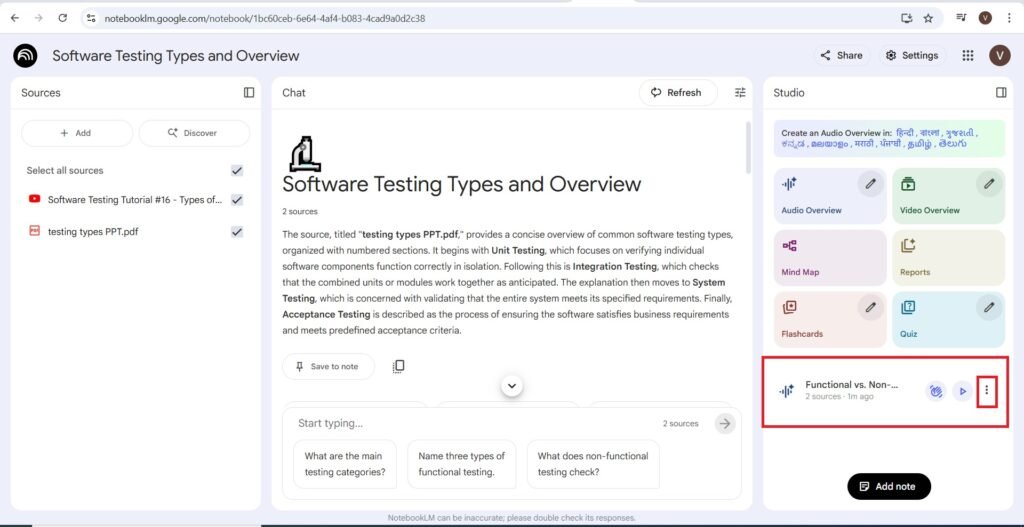1024x527 pixels.
Task: Play the Functional vs. Non audio overview
Action: point(961,391)
